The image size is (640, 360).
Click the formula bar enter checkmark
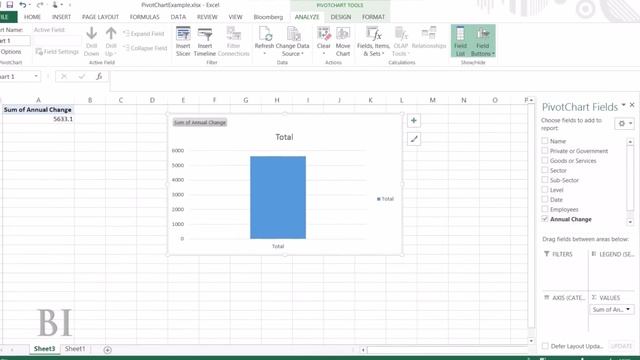(x=81, y=76)
